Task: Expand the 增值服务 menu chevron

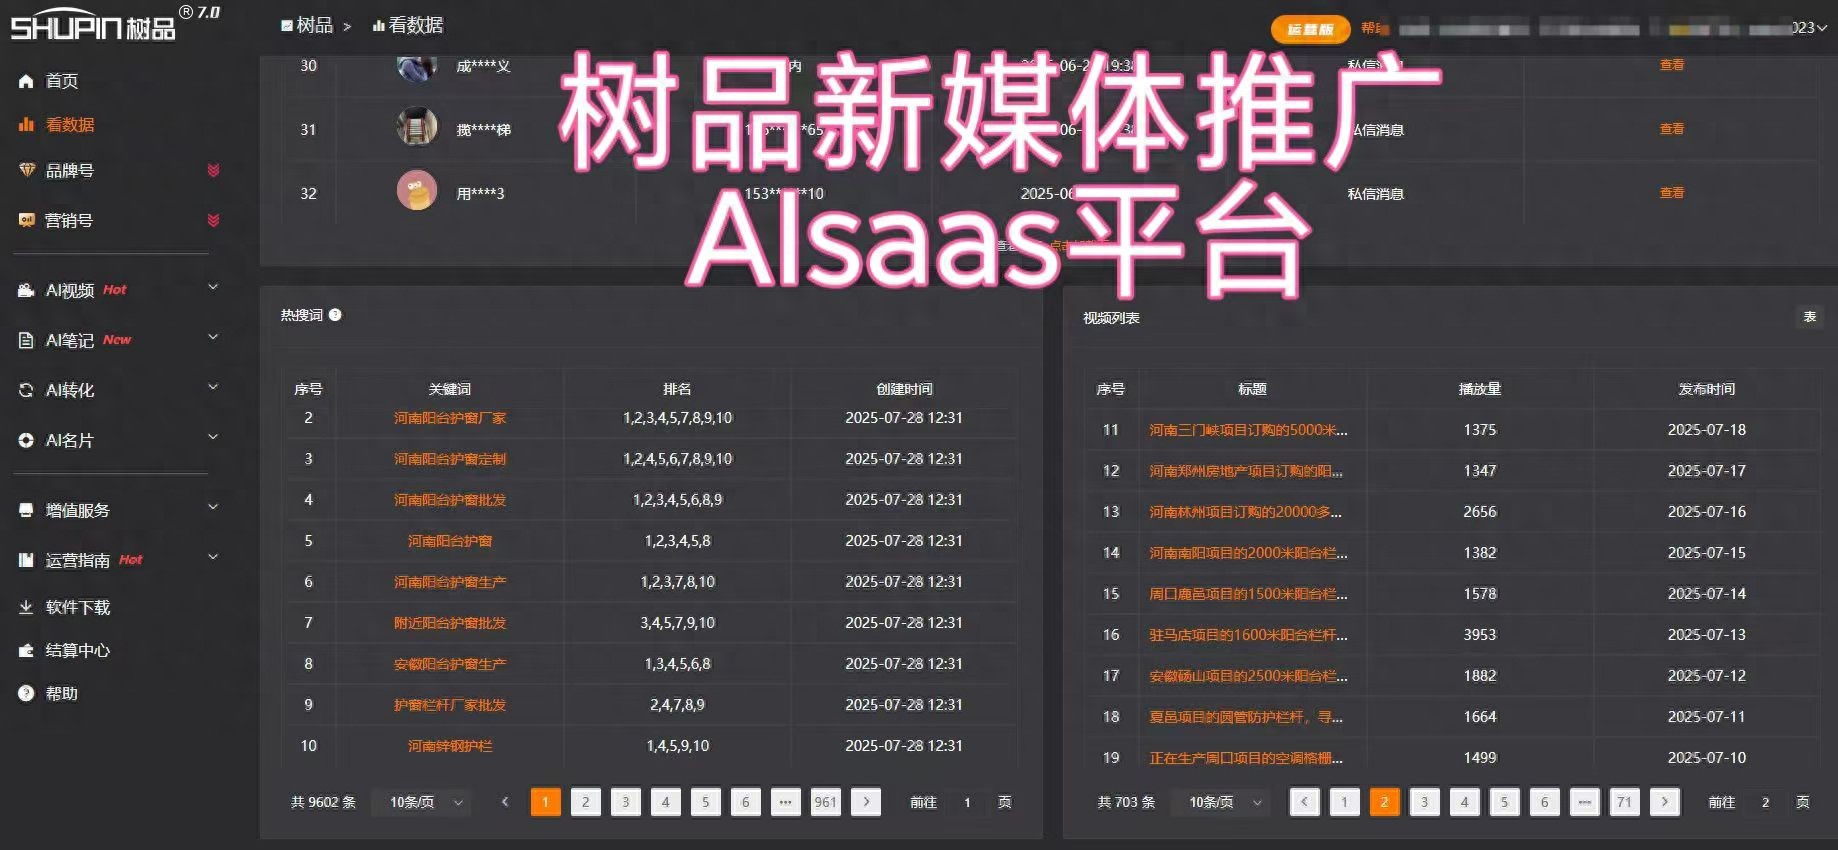Action: [213, 508]
